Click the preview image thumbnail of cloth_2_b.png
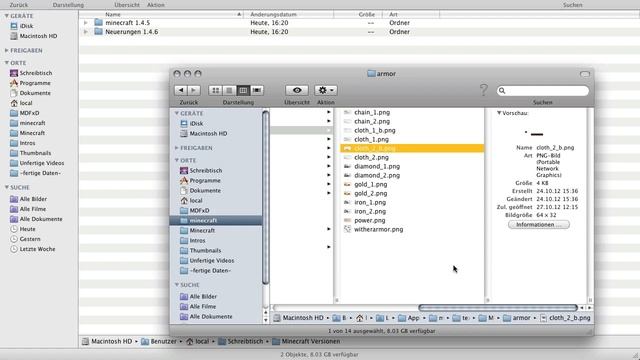The image size is (640, 360). point(534,133)
